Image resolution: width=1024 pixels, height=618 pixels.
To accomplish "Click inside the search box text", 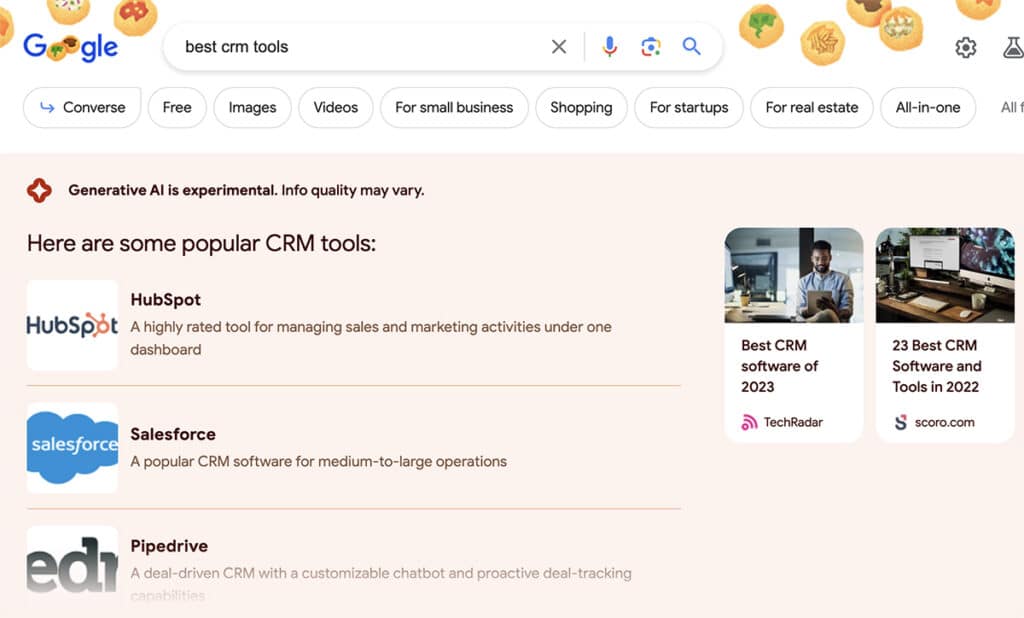I will [236, 47].
